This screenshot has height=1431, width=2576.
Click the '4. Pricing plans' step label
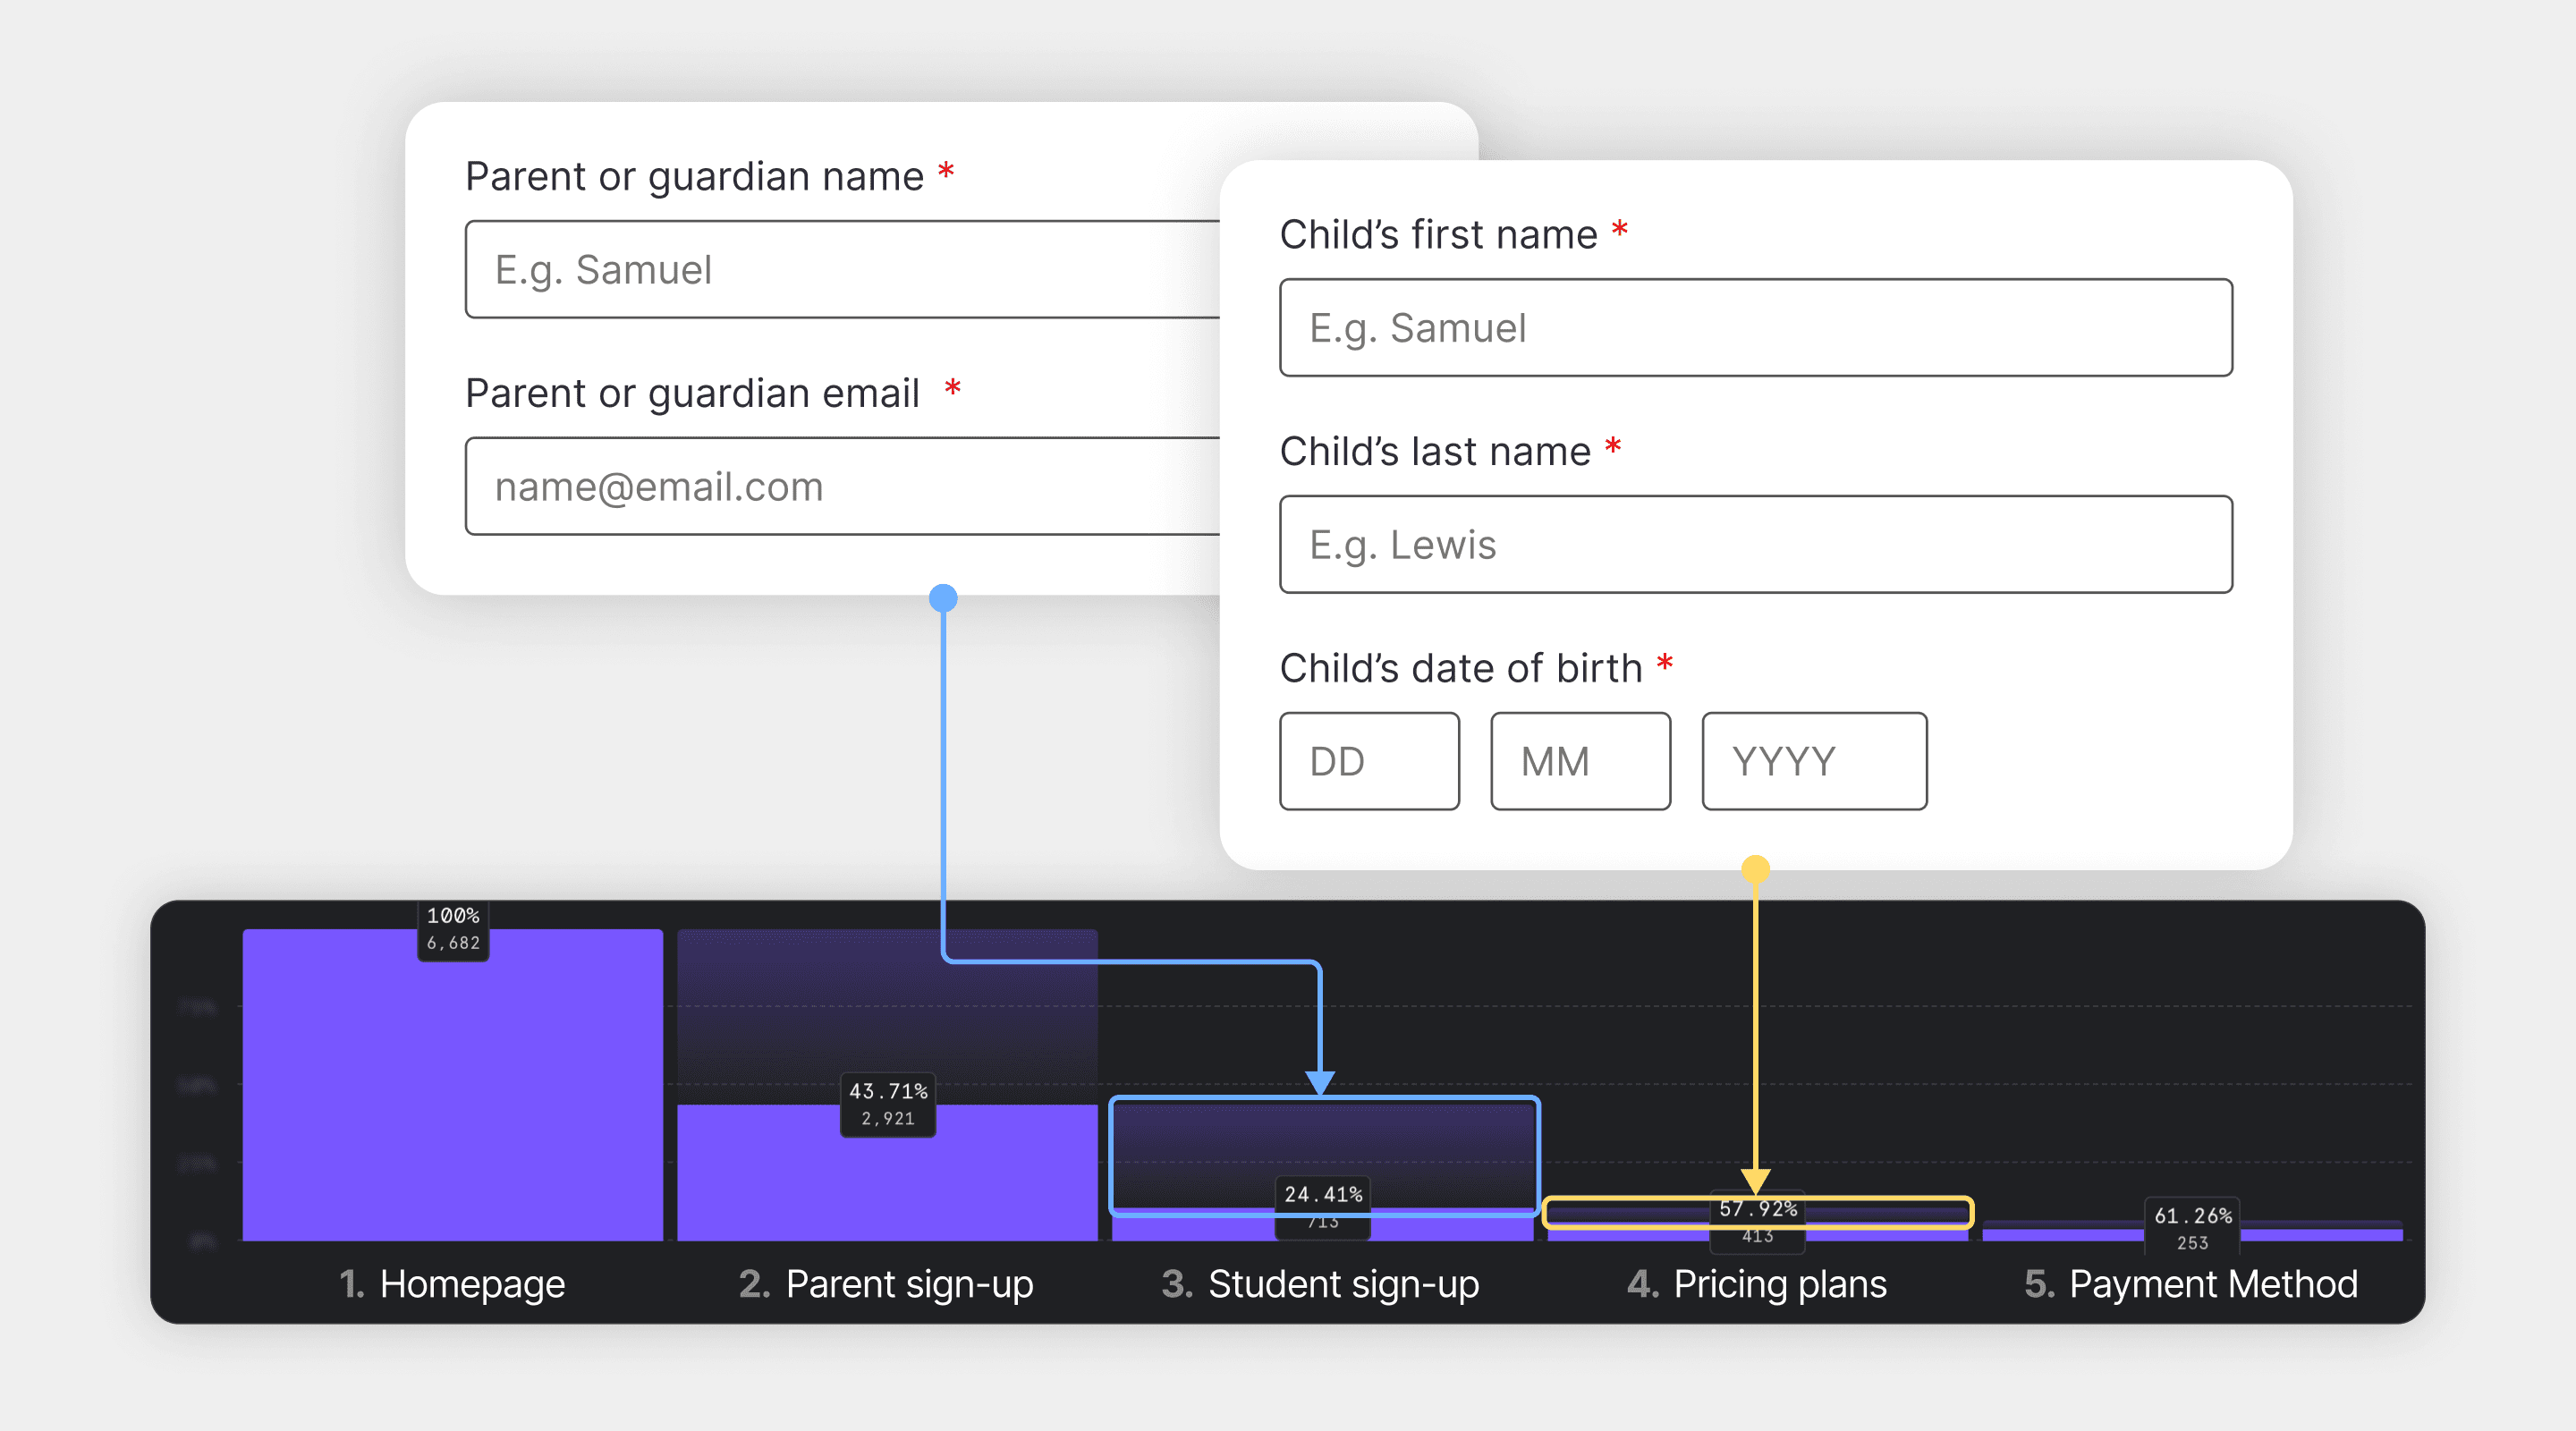pyautogui.click(x=1756, y=1284)
